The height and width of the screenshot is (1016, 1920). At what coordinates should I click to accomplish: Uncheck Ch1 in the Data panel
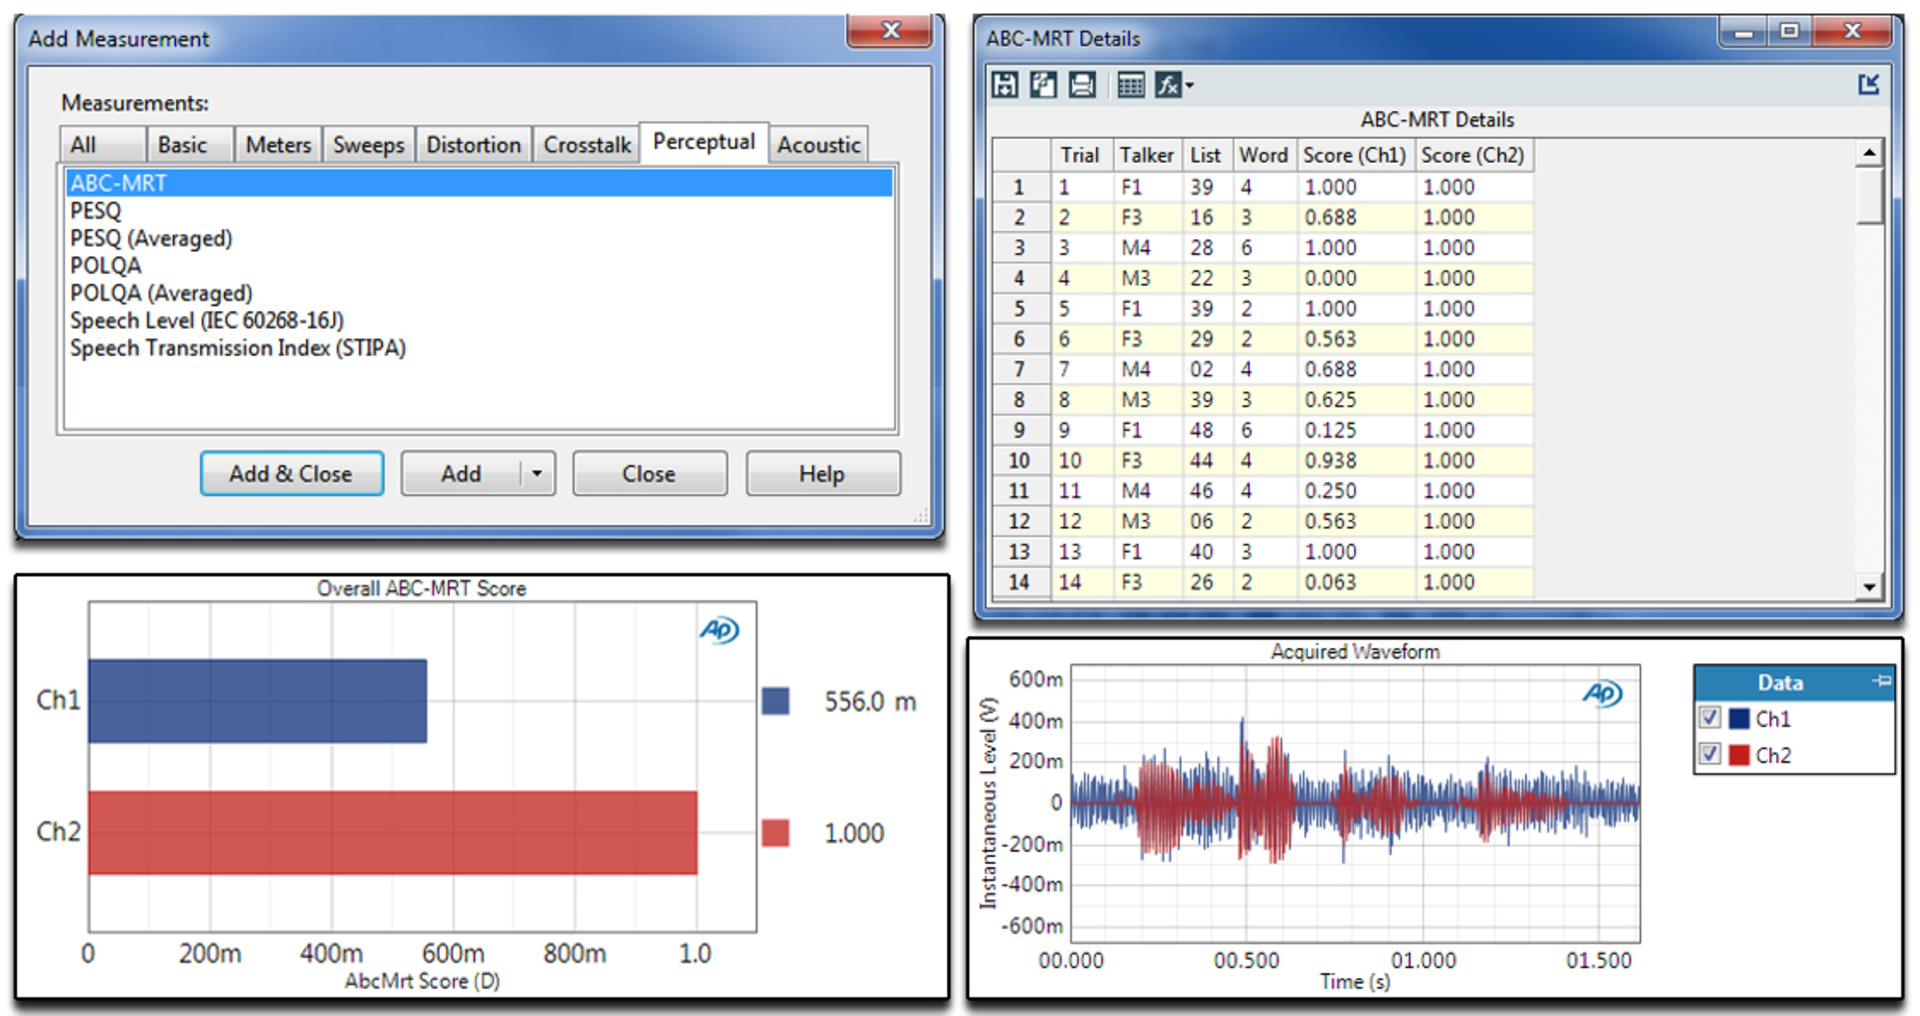pyautogui.click(x=1710, y=718)
